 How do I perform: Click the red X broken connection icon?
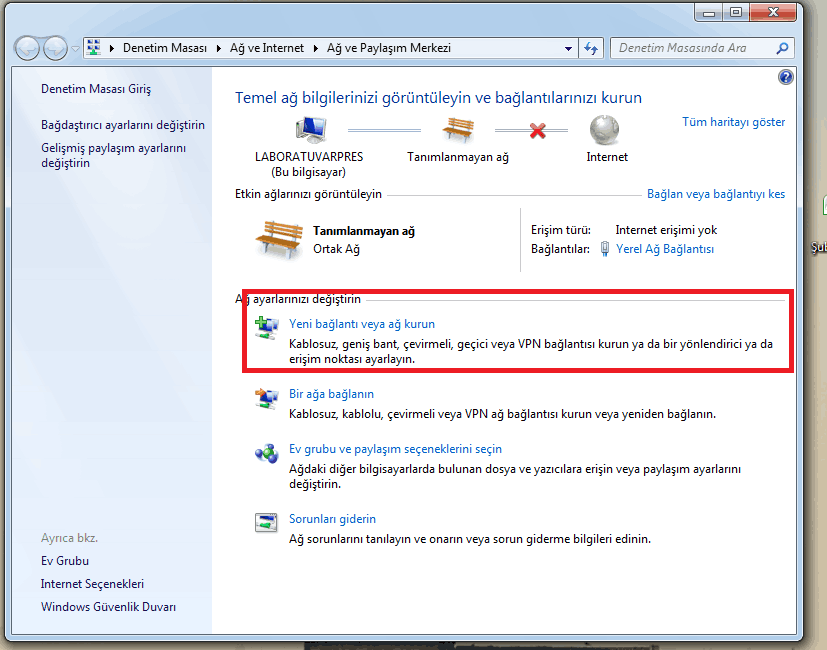click(x=537, y=130)
